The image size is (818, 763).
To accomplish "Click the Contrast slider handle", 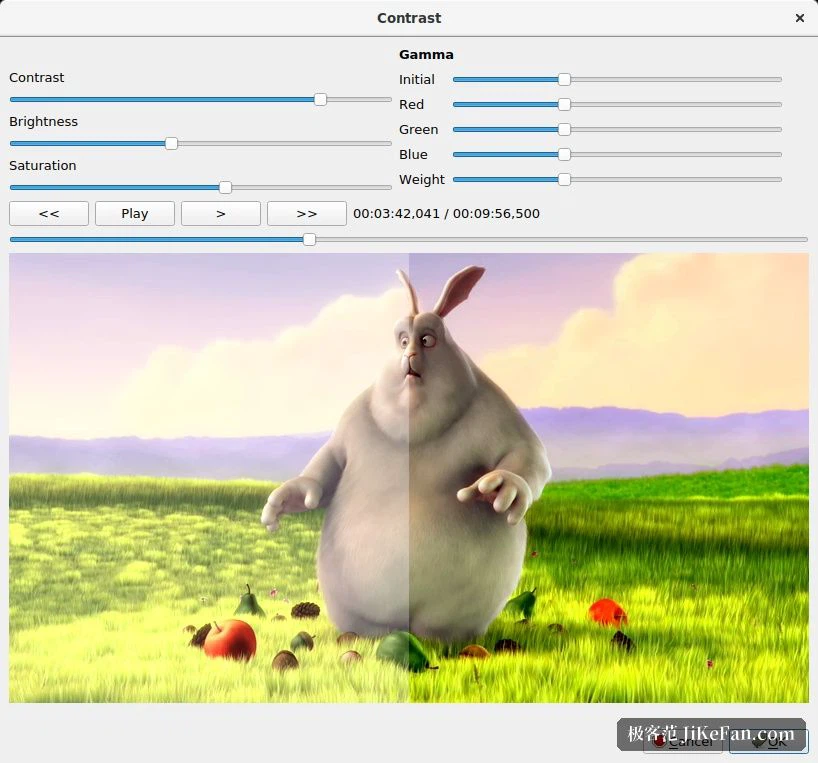I will click(320, 100).
